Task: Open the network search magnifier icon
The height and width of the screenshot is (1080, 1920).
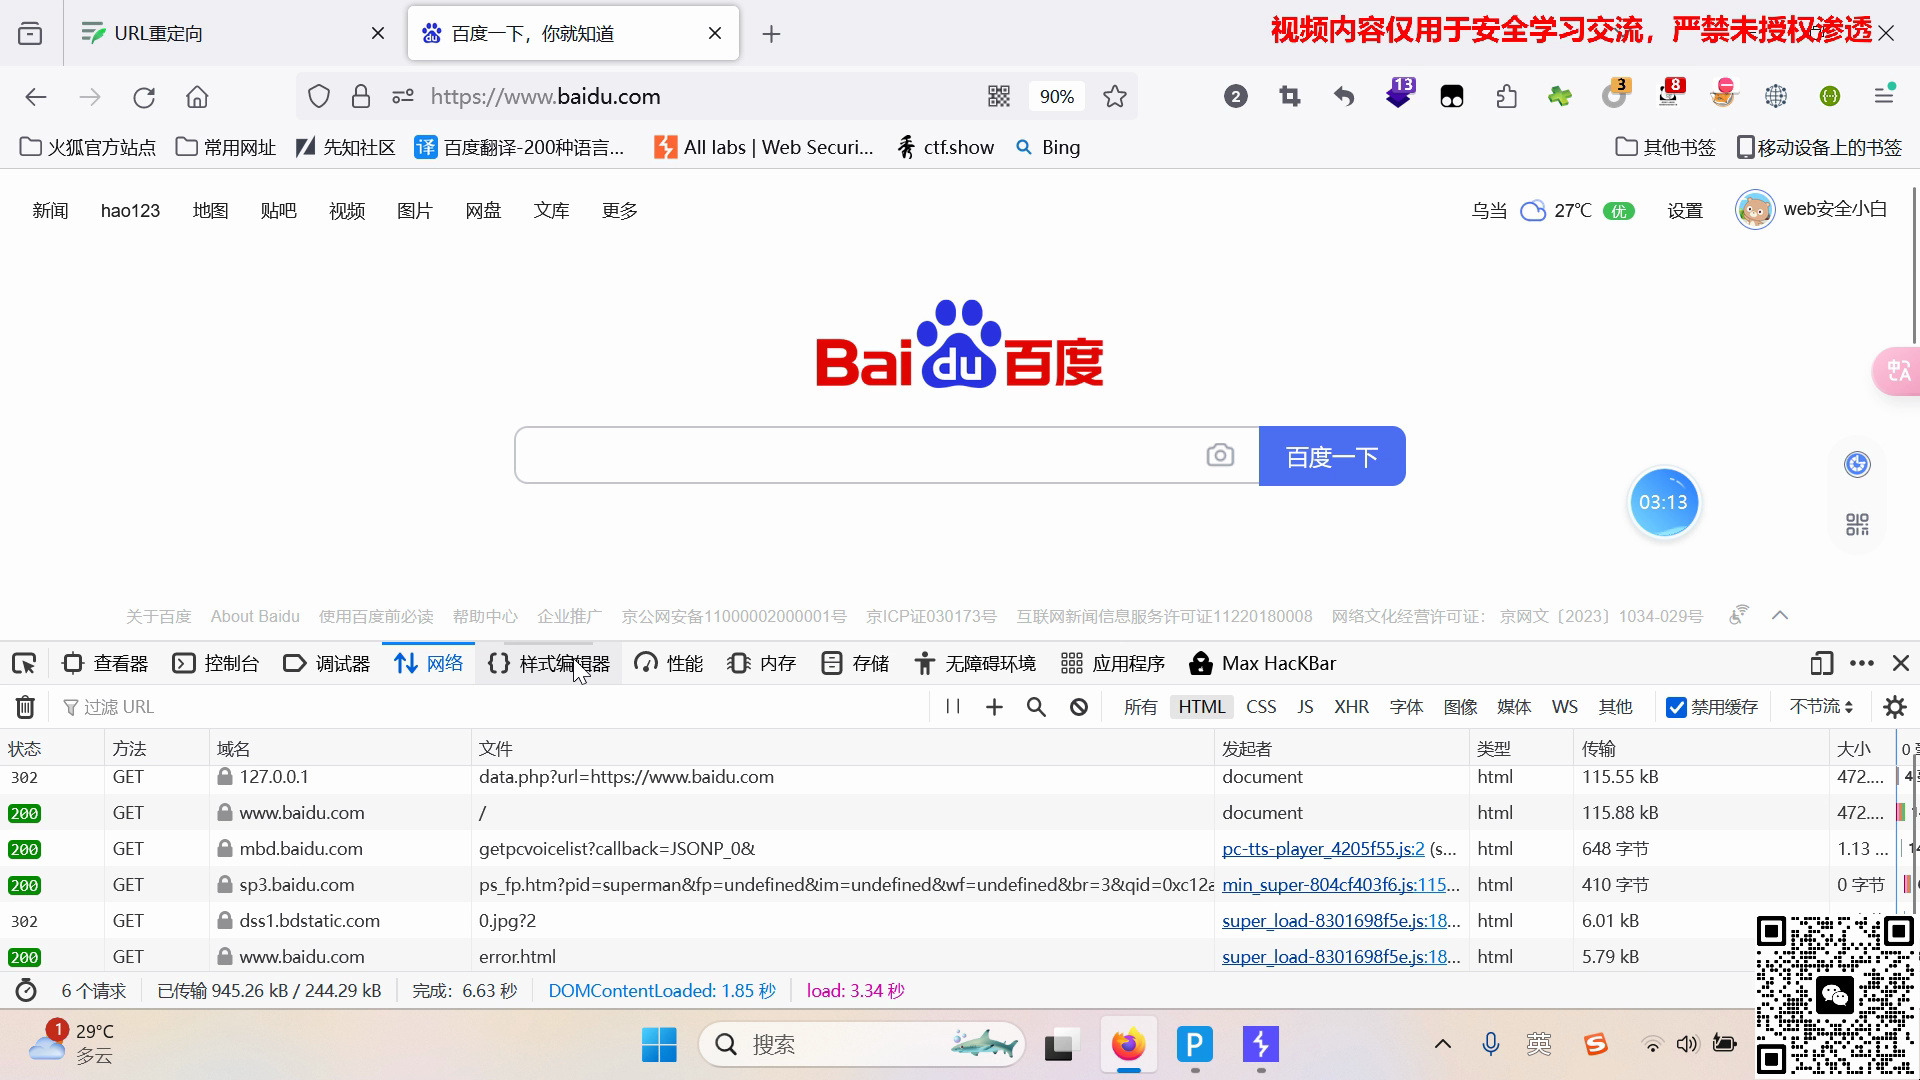Action: click(1036, 708)
